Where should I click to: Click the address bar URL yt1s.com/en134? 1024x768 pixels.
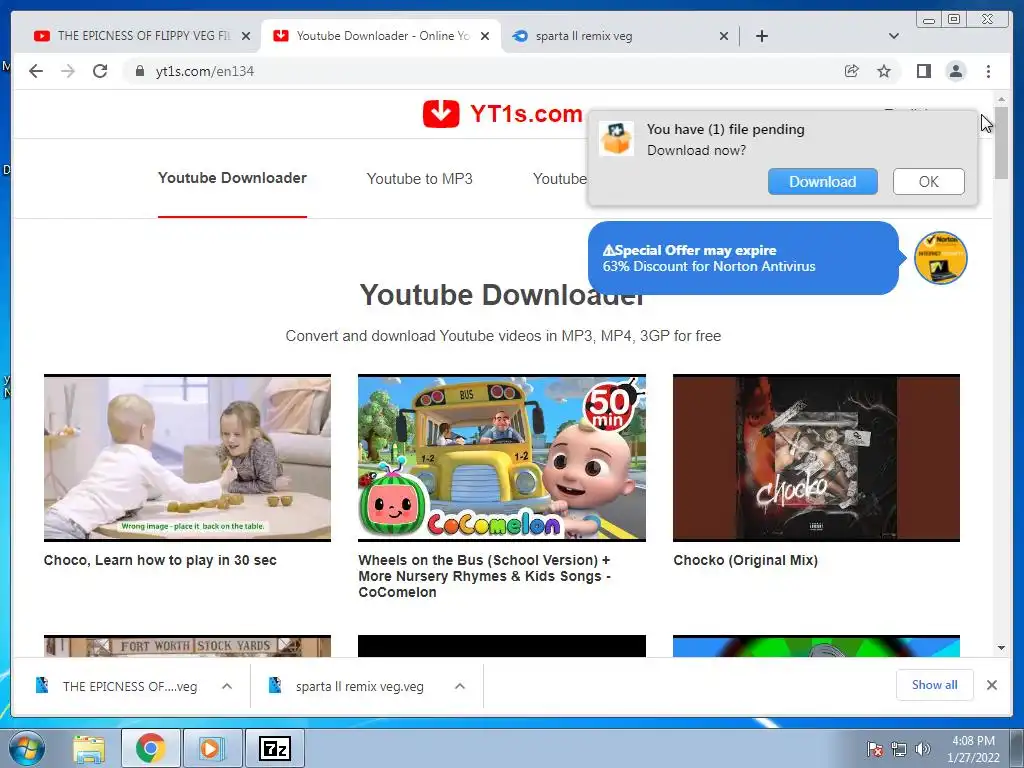[x=205, y=71]
